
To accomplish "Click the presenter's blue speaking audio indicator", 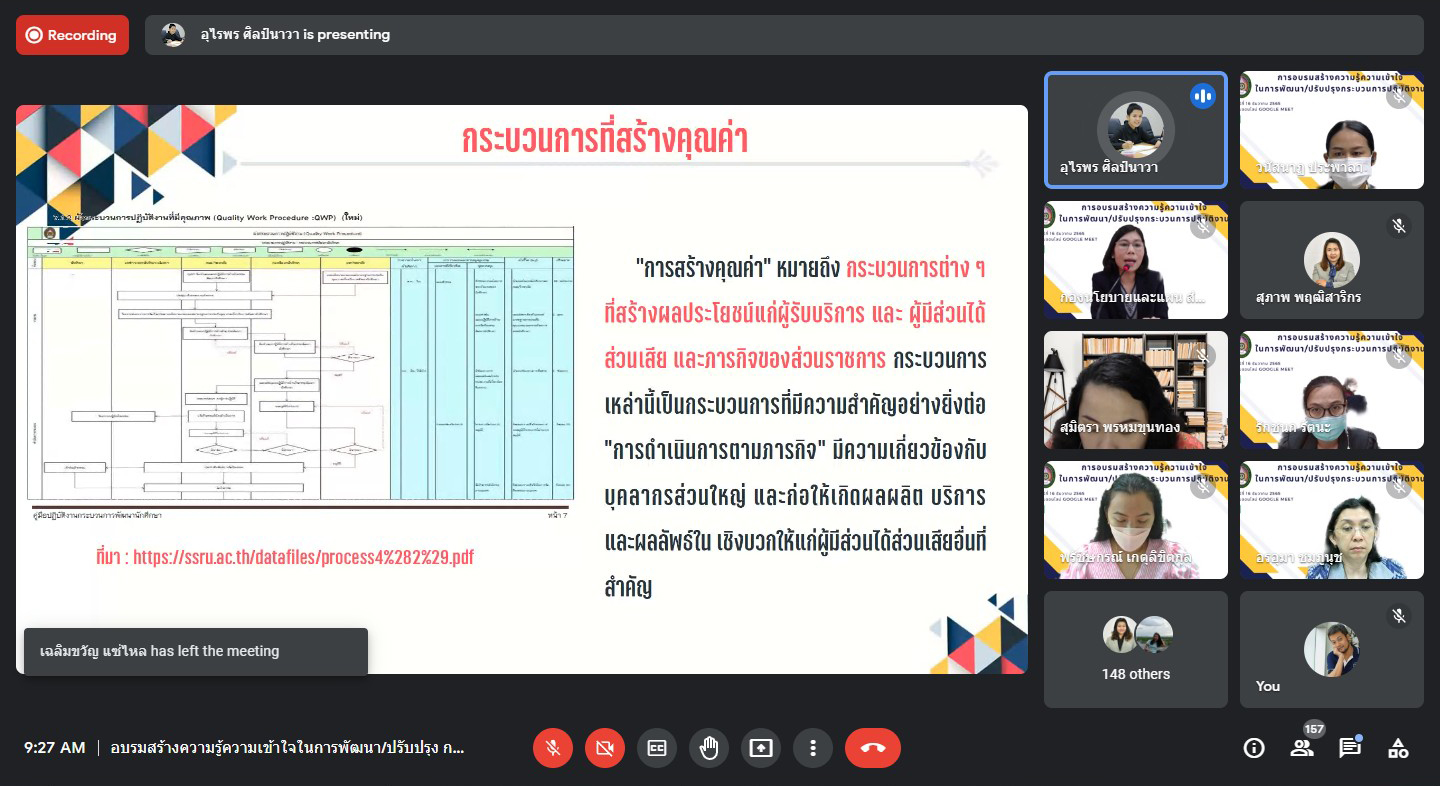I will click(1202, 96).
